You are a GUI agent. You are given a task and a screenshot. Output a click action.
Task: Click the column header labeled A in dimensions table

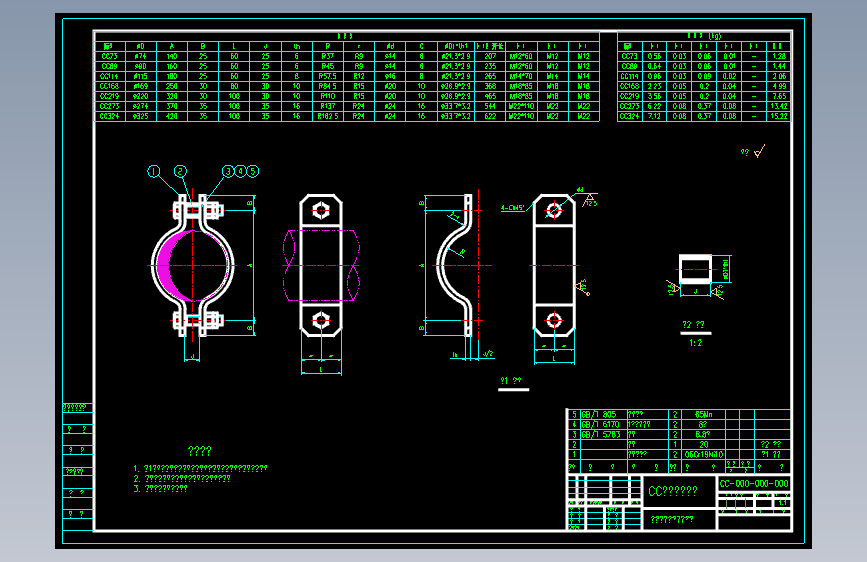[x=172, y=46]
